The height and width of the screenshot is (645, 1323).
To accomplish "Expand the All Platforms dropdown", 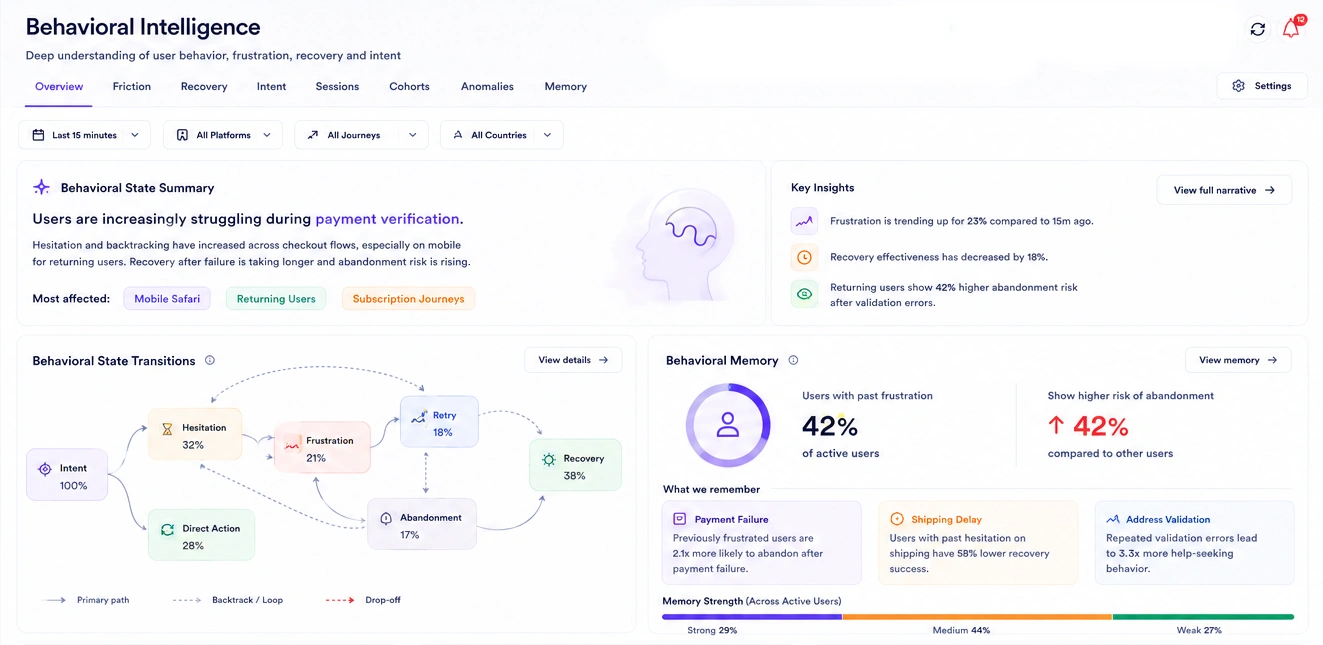I will [x=223, y=135].
